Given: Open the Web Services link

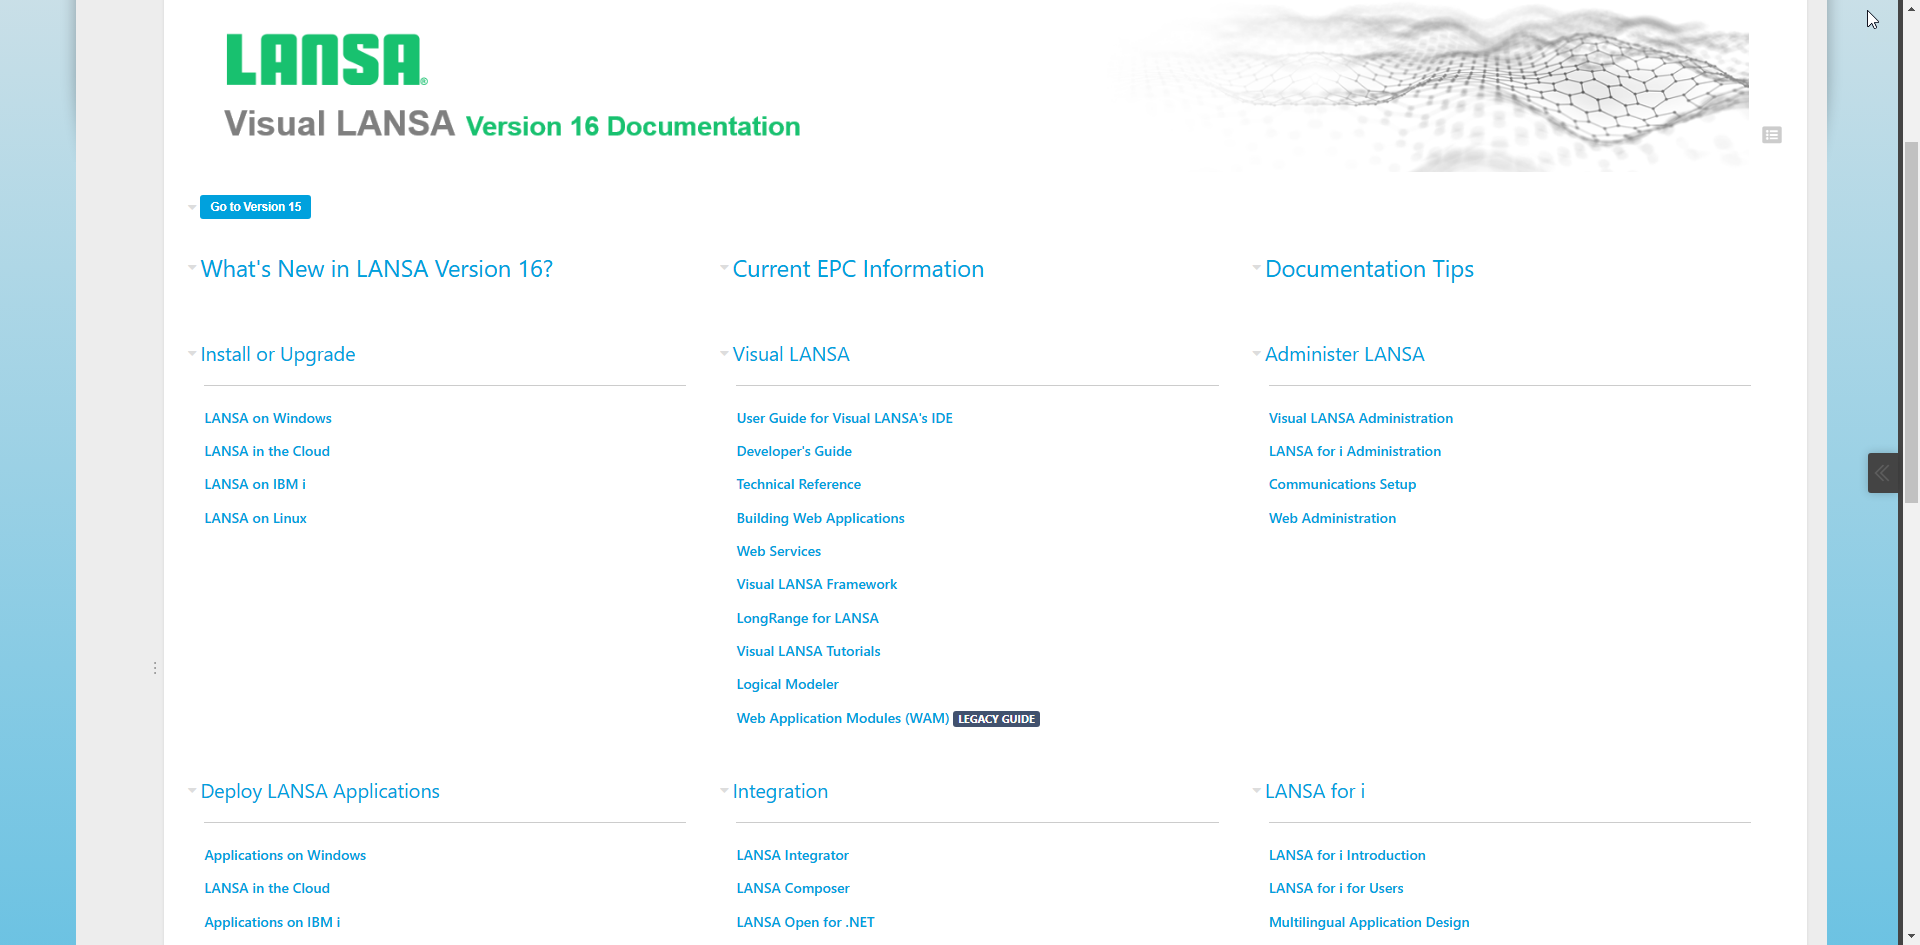Looking at the screenshot, I should tap(778, 551).
